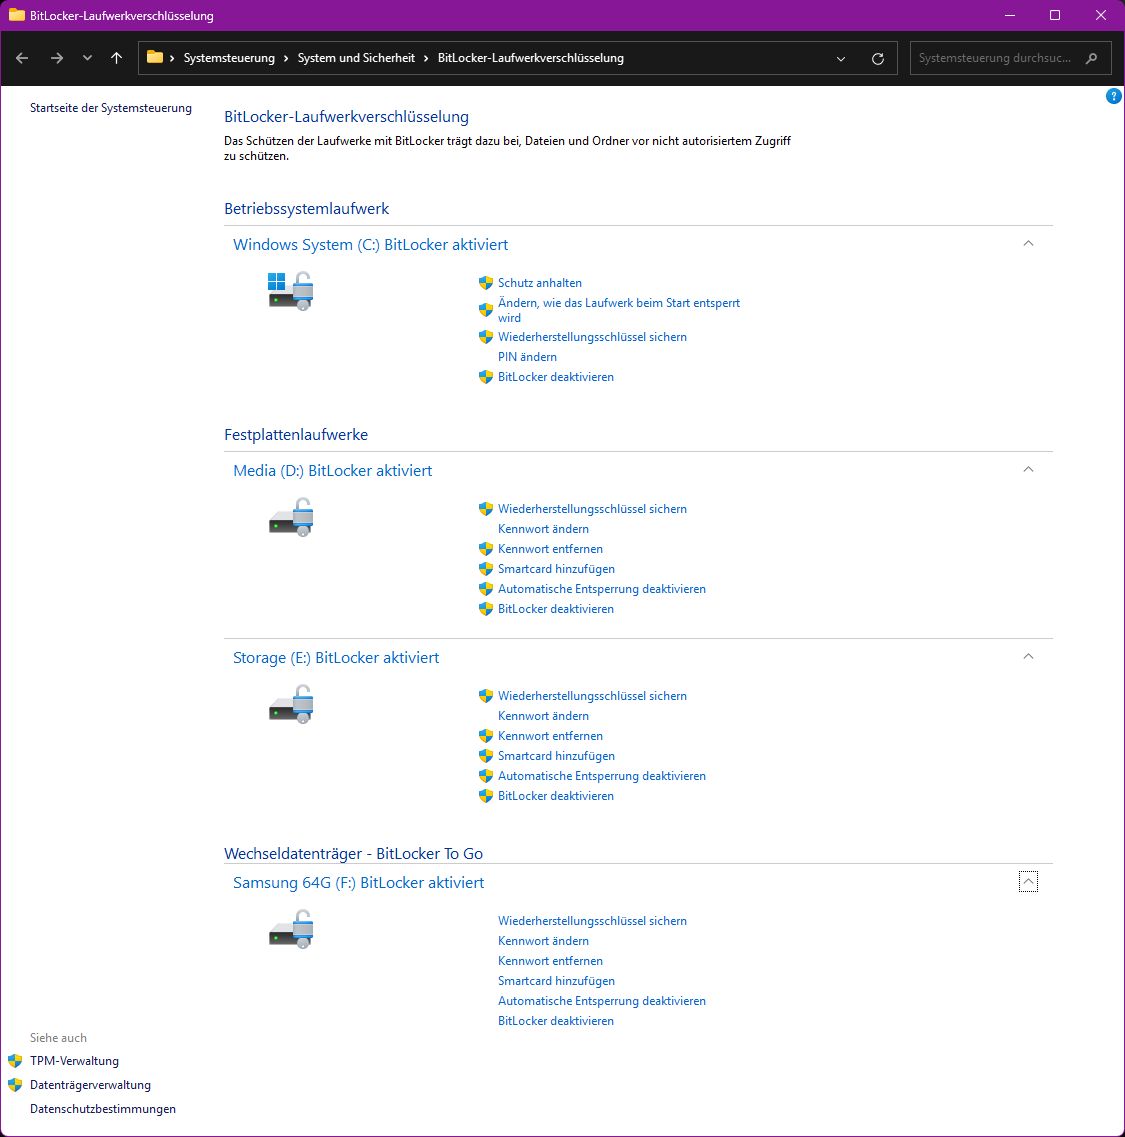Image resolution: width=1125 pixels, height=1137 pixels.
Task: Click the Media D: drive icon
Action: pyautogui.click(x=290, y=517)
